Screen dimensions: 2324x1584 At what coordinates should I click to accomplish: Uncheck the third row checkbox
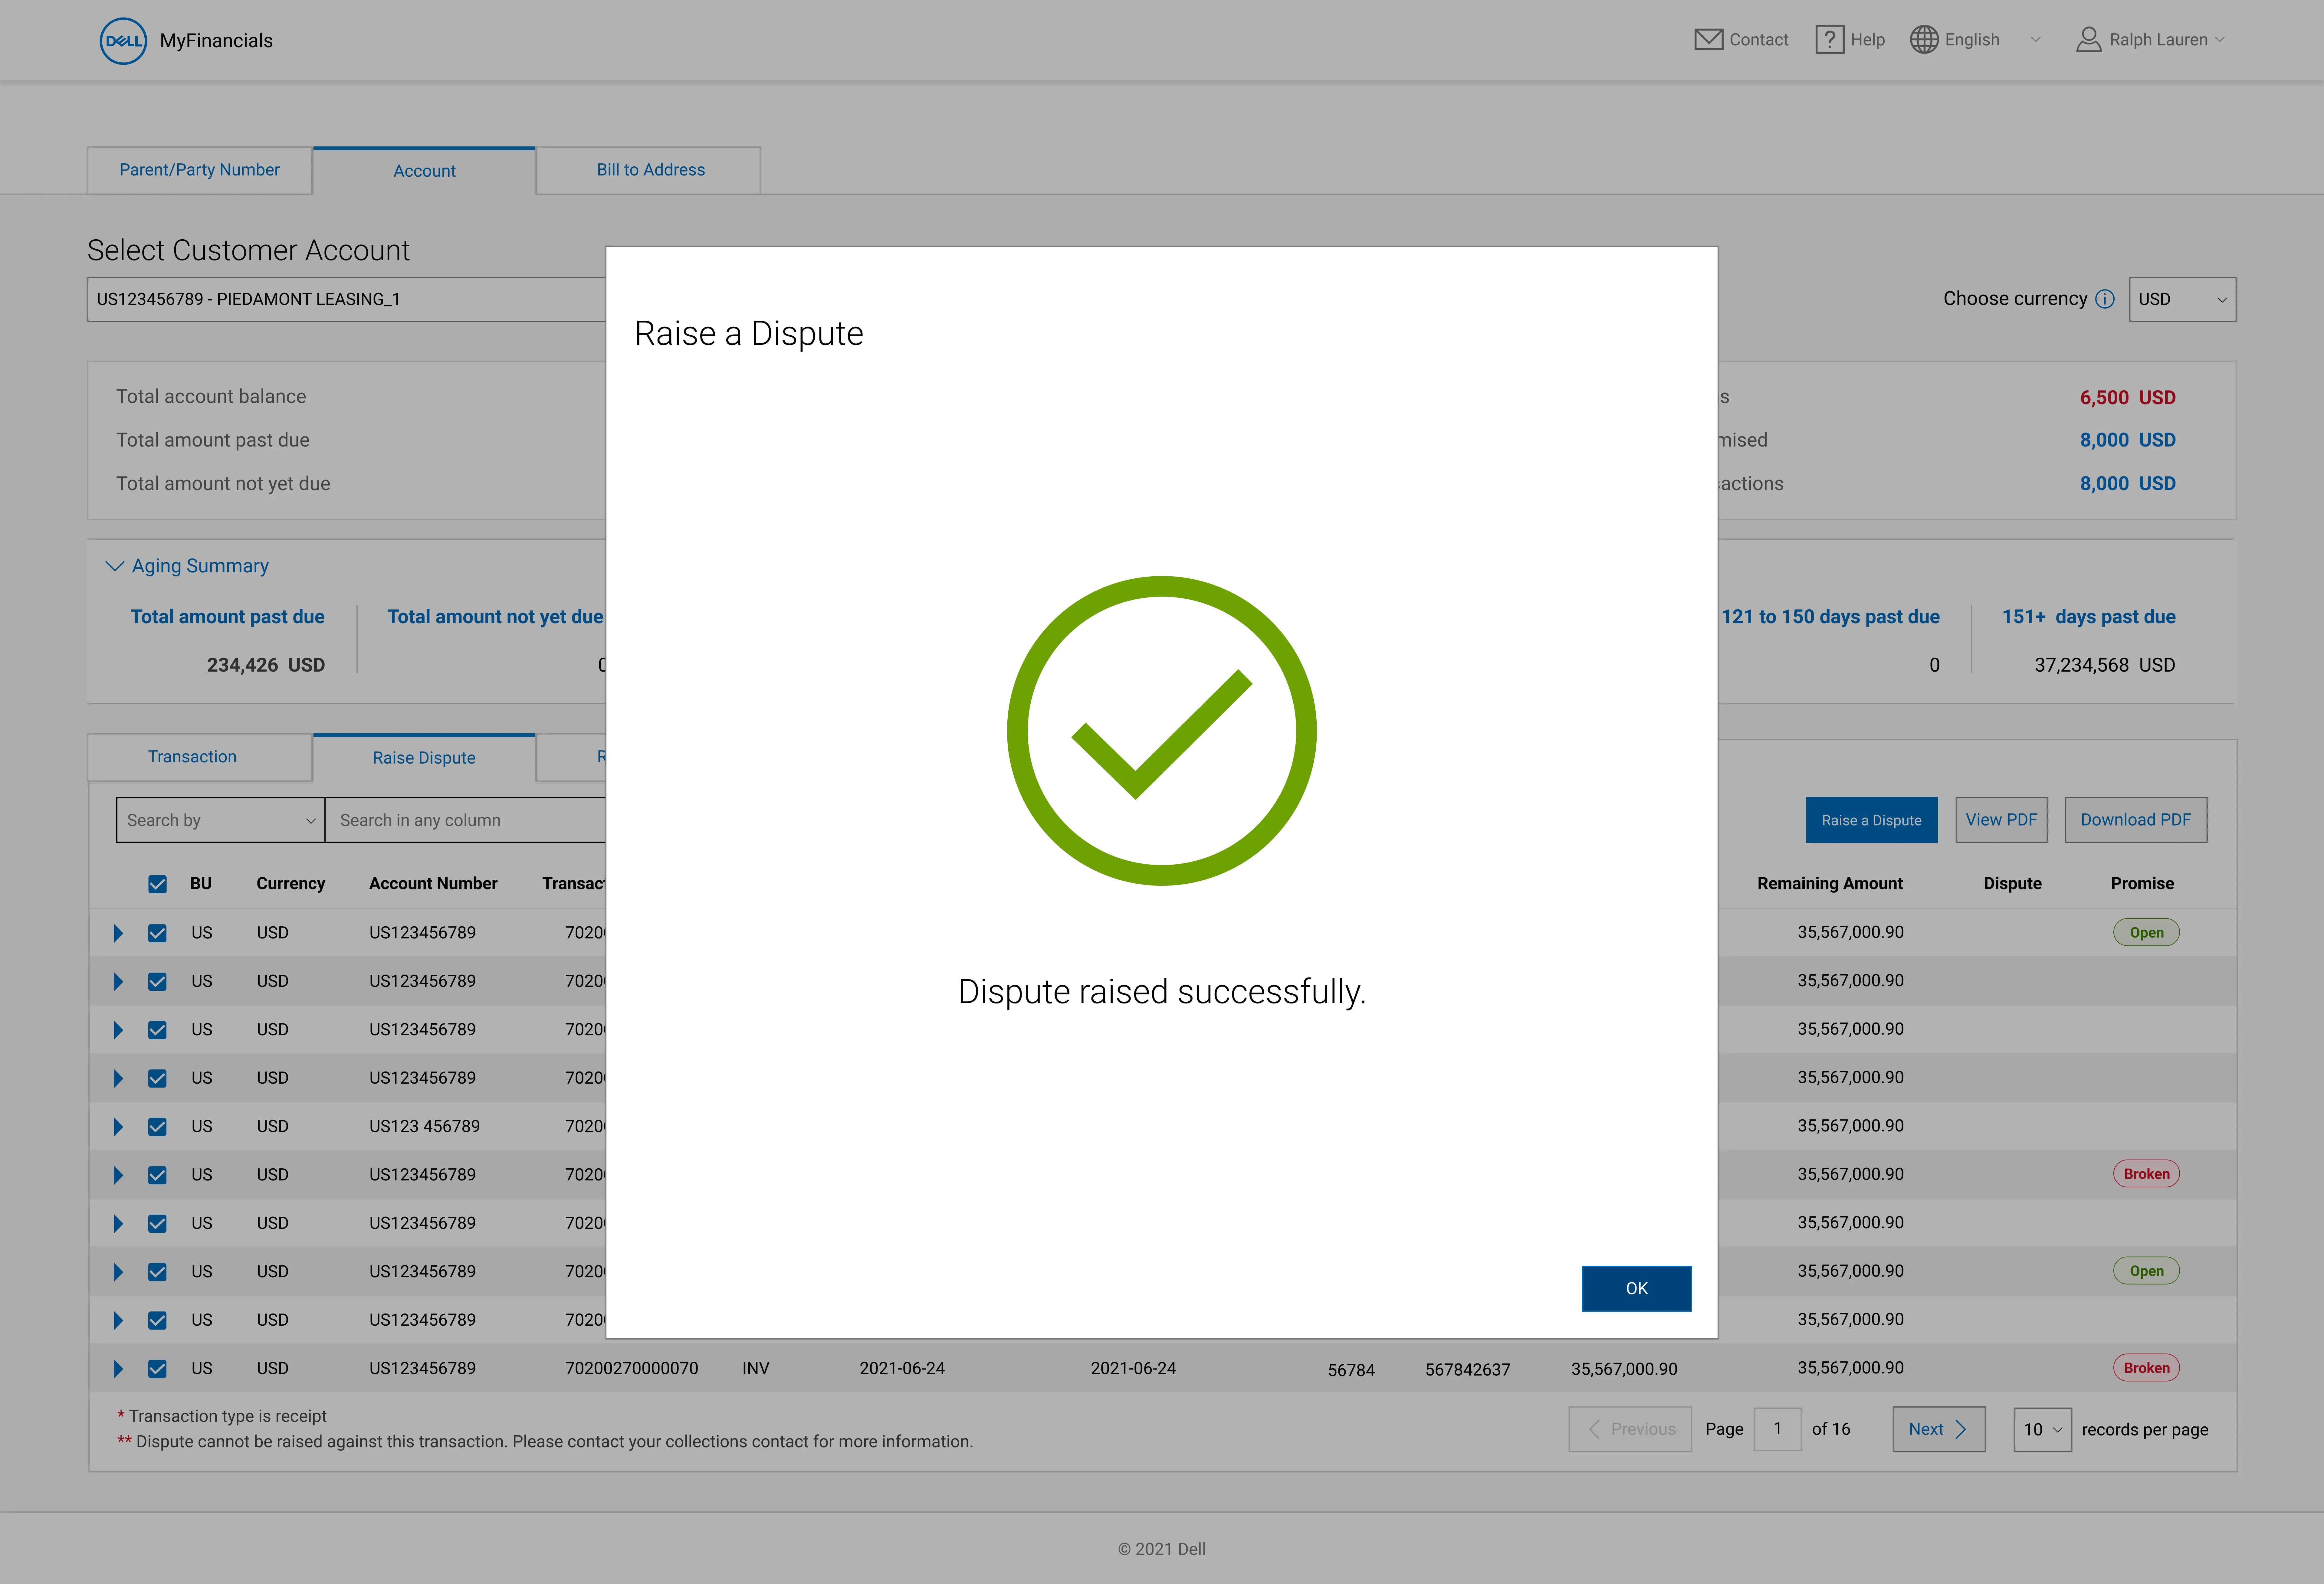(x=157, y=1030)
